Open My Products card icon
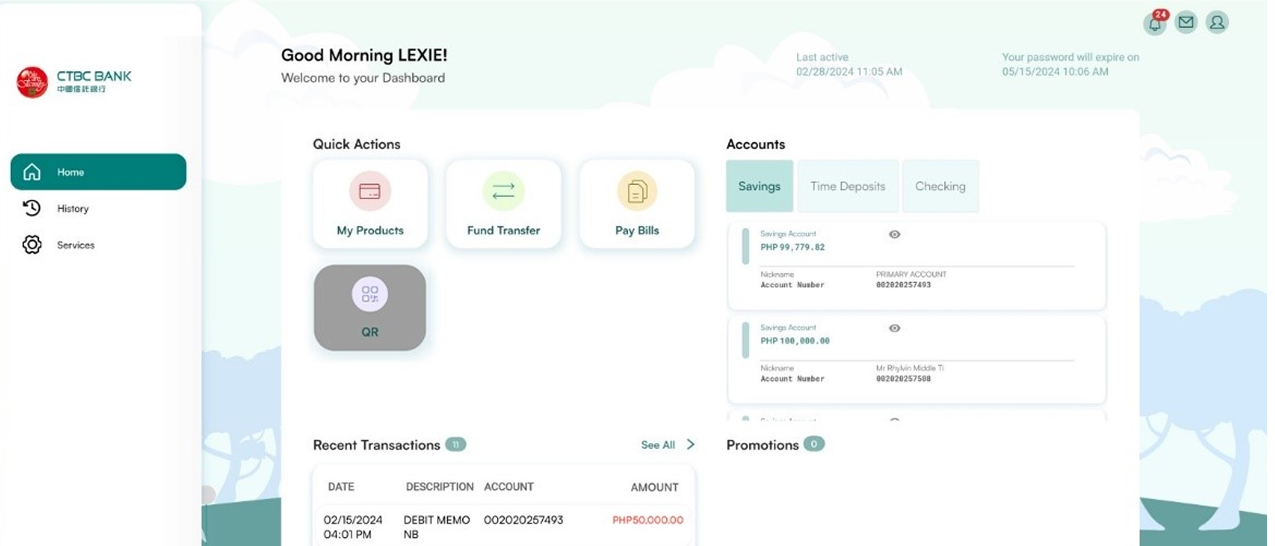Viewport: 1275px width, 546px height. (x=370, y=191)
